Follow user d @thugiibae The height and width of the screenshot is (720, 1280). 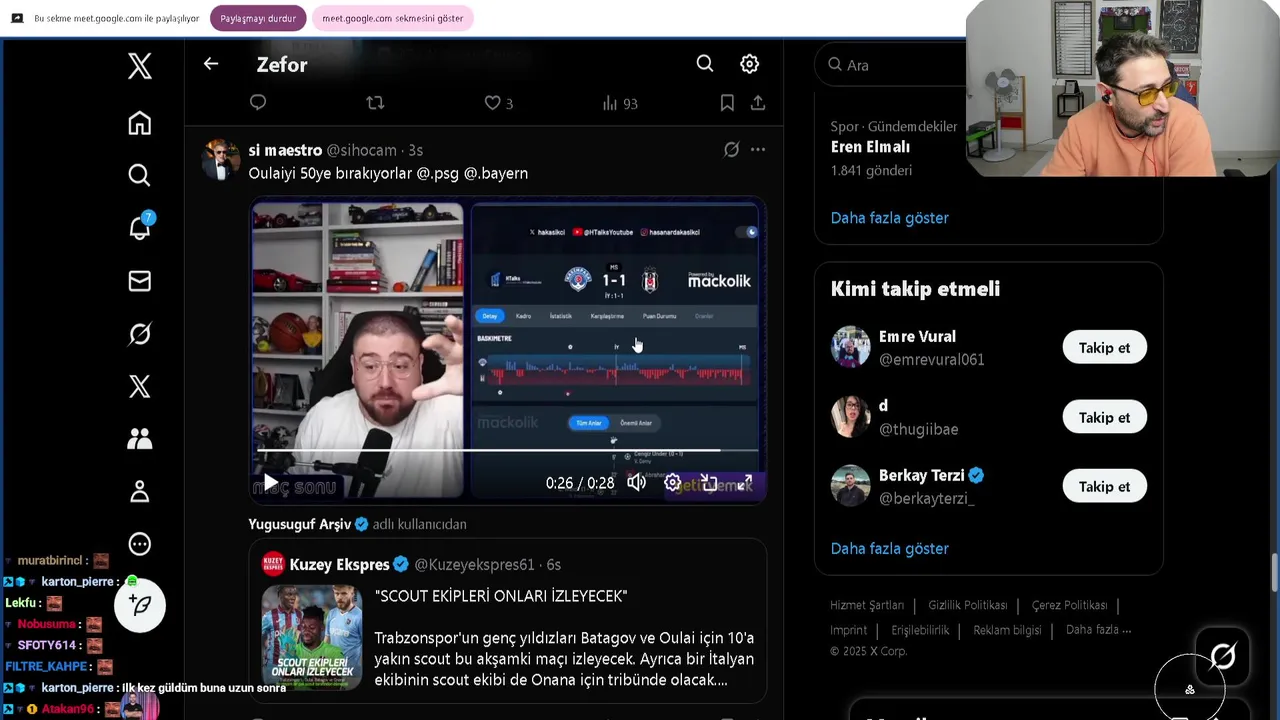pos(1104,417)
